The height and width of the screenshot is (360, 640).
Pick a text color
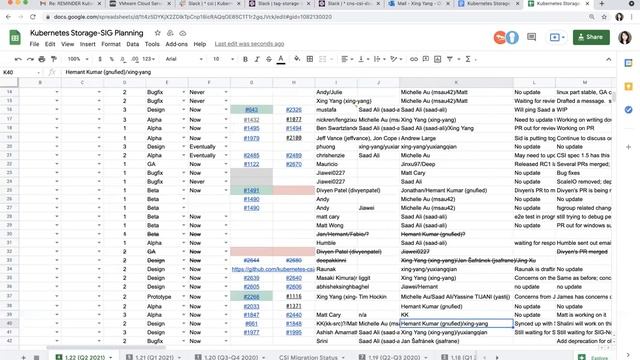281,59
